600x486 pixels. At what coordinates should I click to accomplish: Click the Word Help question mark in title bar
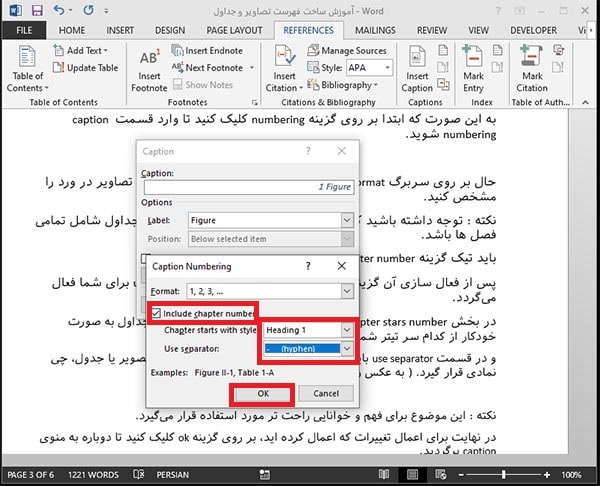pyautogui.click(x=497, y=11)
